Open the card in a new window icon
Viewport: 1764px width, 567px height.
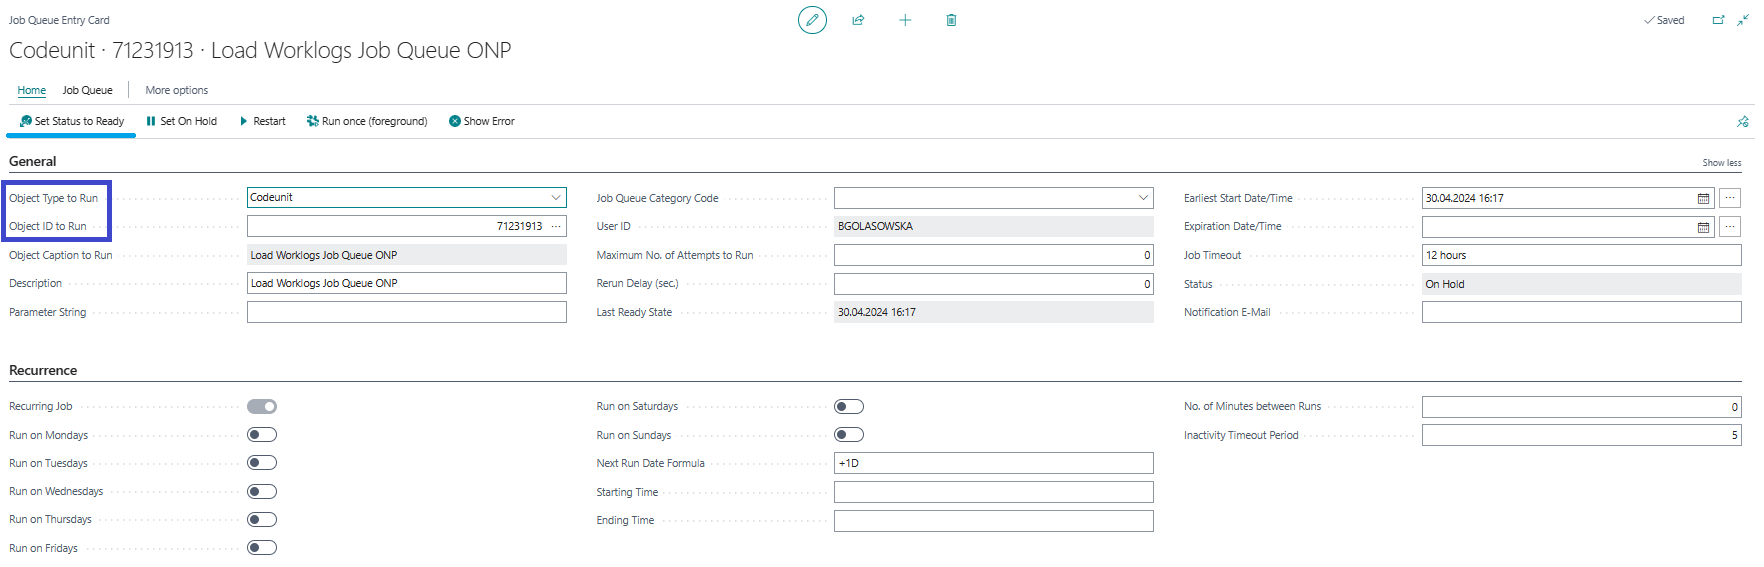coord(1718,20)
